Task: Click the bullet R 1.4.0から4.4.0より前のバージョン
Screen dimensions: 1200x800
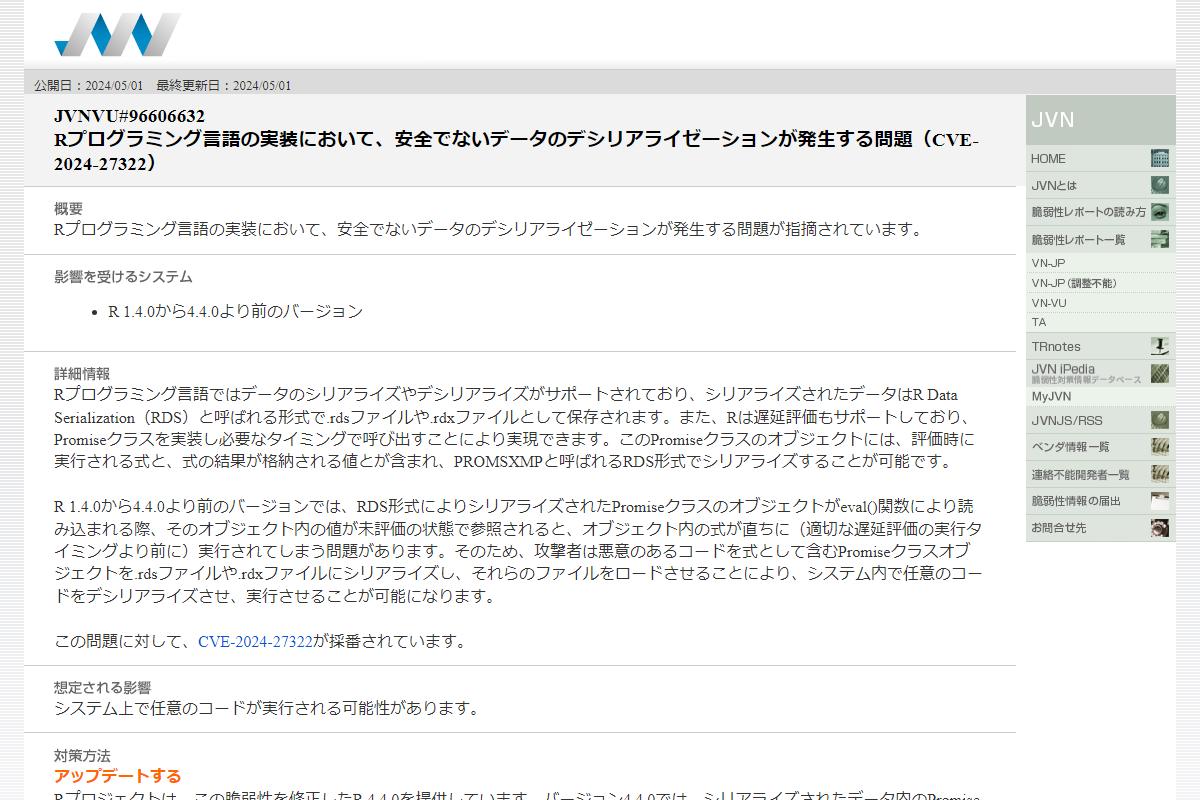Action: (x=235, y=311)
